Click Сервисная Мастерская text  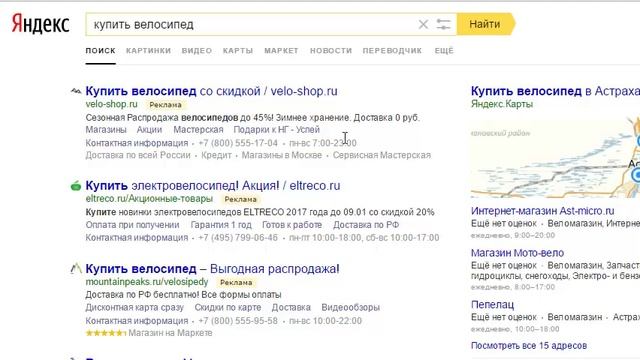[382, 156]
